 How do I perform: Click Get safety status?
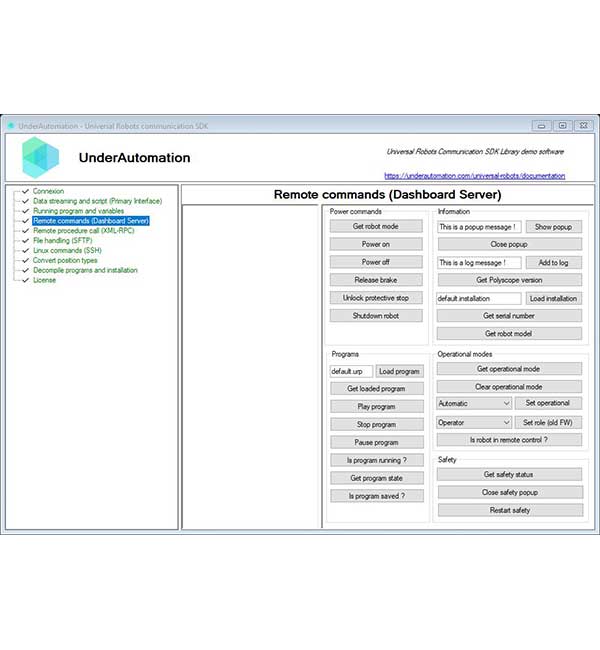point(509,474)
